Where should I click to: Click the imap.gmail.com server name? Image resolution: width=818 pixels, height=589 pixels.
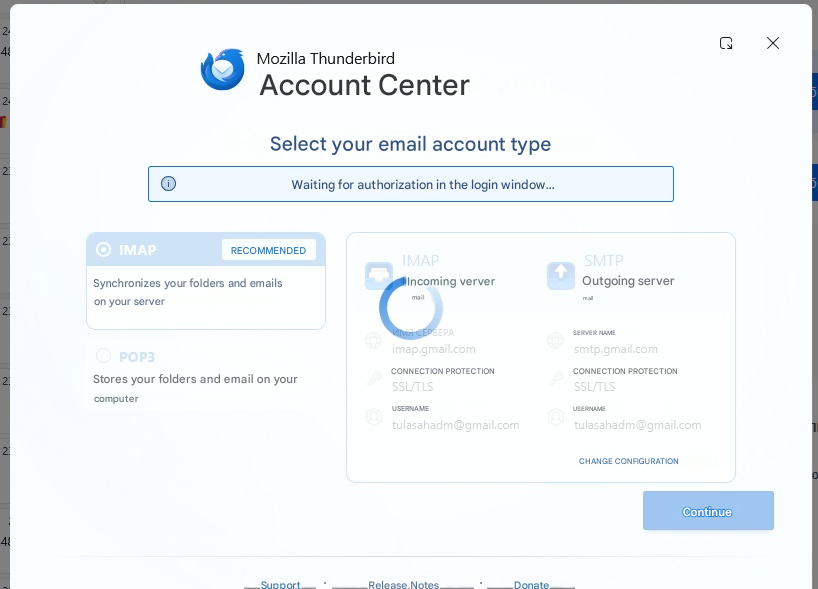point(434,349)
